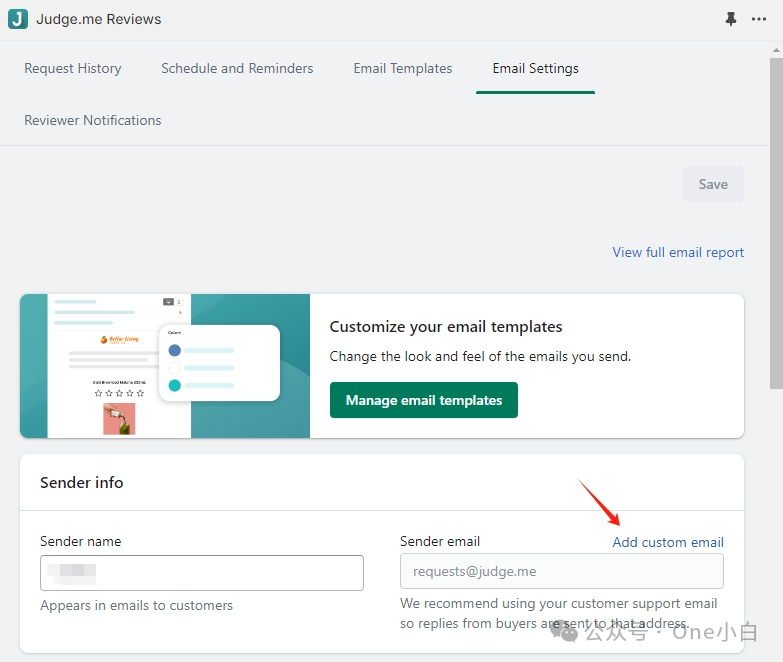This screenshot has height=662, width=783.
Task: Click the Customize your email templates heading
Action: (x=446, y=327)
